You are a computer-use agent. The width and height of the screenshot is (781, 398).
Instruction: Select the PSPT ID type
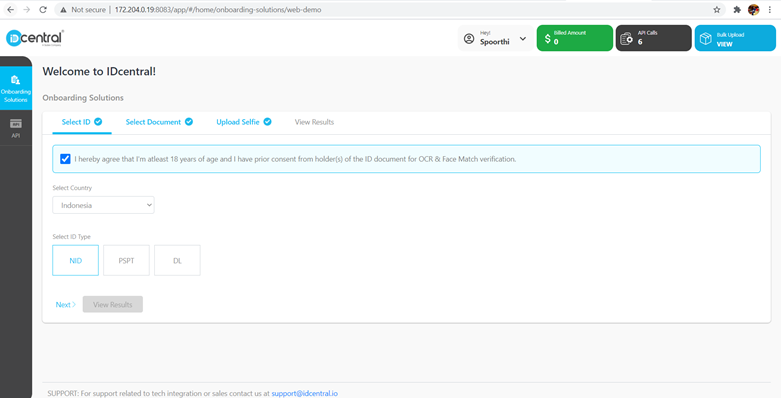coord(127,261)
